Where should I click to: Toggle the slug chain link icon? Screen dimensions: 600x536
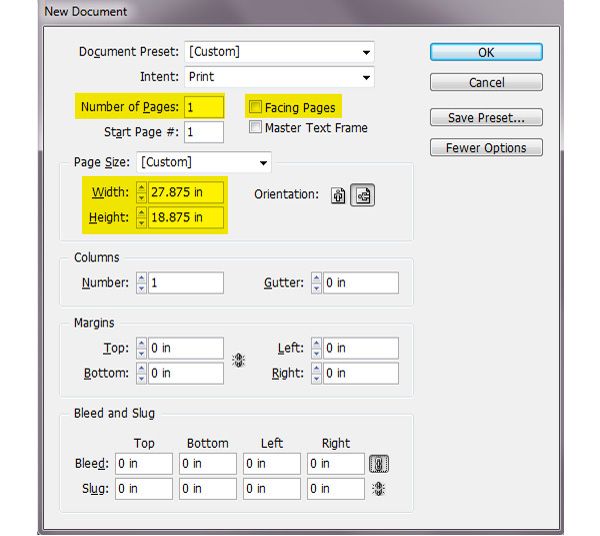click(x=378, y=489)
